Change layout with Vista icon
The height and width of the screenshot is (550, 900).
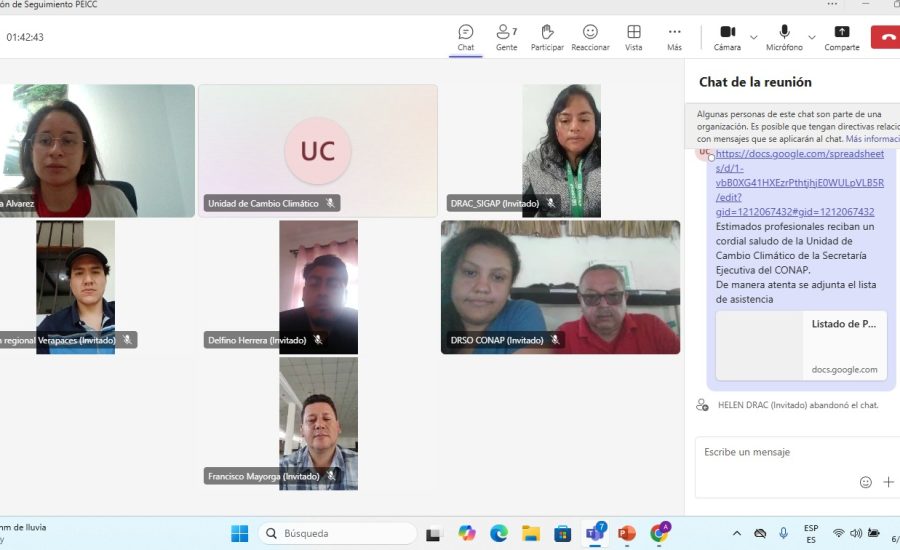pyautogui.click(x=634, y=37)
